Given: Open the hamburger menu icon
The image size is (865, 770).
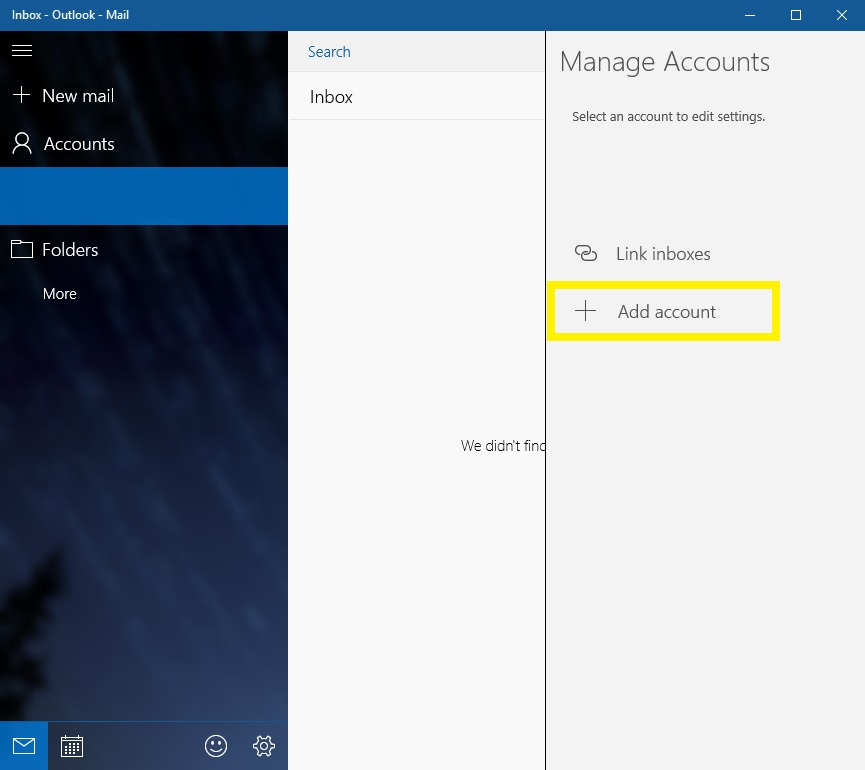Looking at the screenshot, I should point(22,50).
